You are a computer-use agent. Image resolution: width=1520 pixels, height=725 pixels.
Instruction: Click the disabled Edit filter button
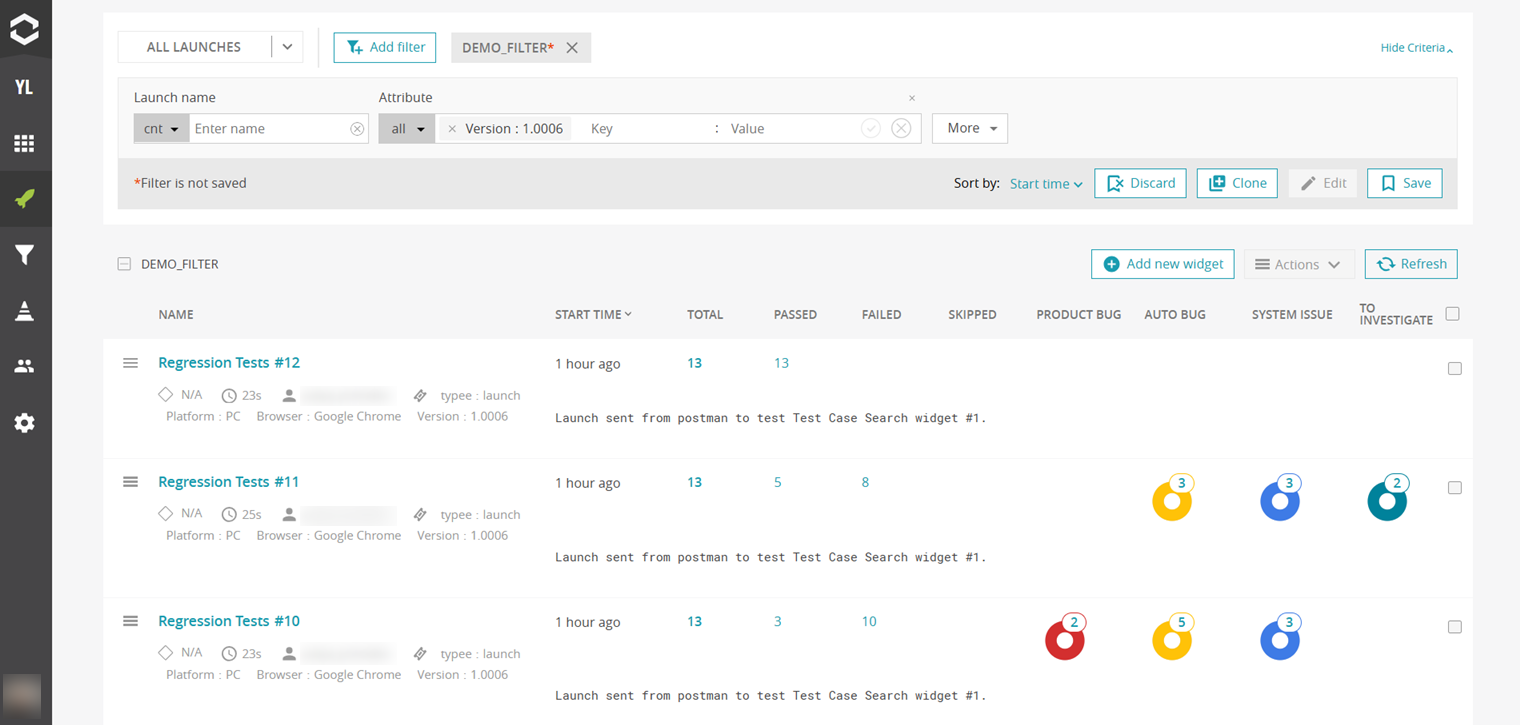pos(1323,183)
